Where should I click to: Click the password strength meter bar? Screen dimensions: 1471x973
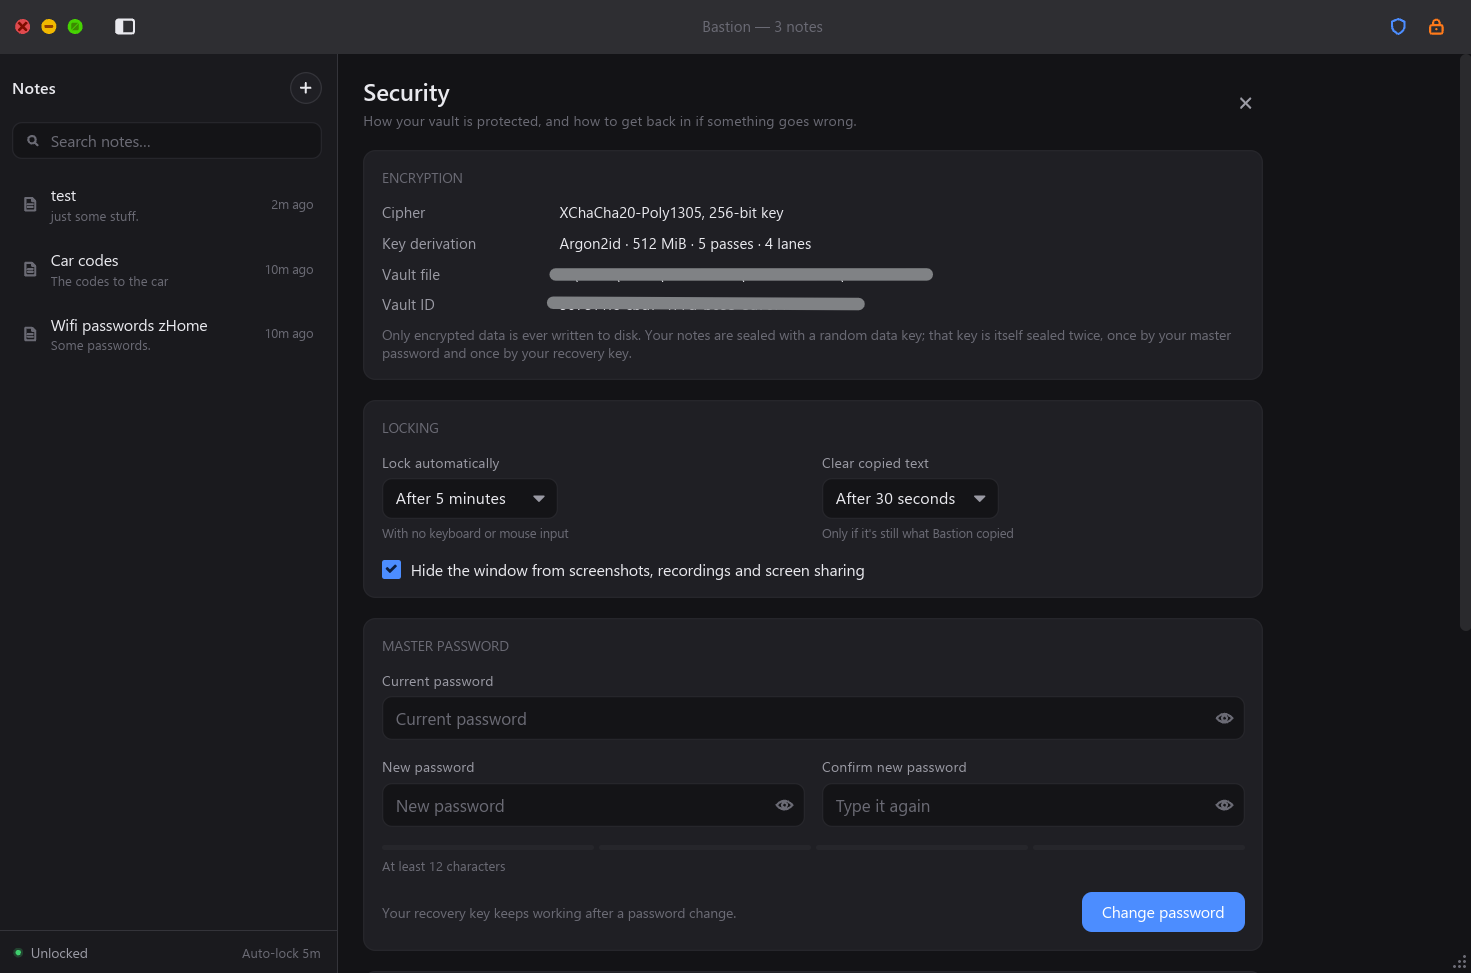pyautogui.click(x=813, y=847)
